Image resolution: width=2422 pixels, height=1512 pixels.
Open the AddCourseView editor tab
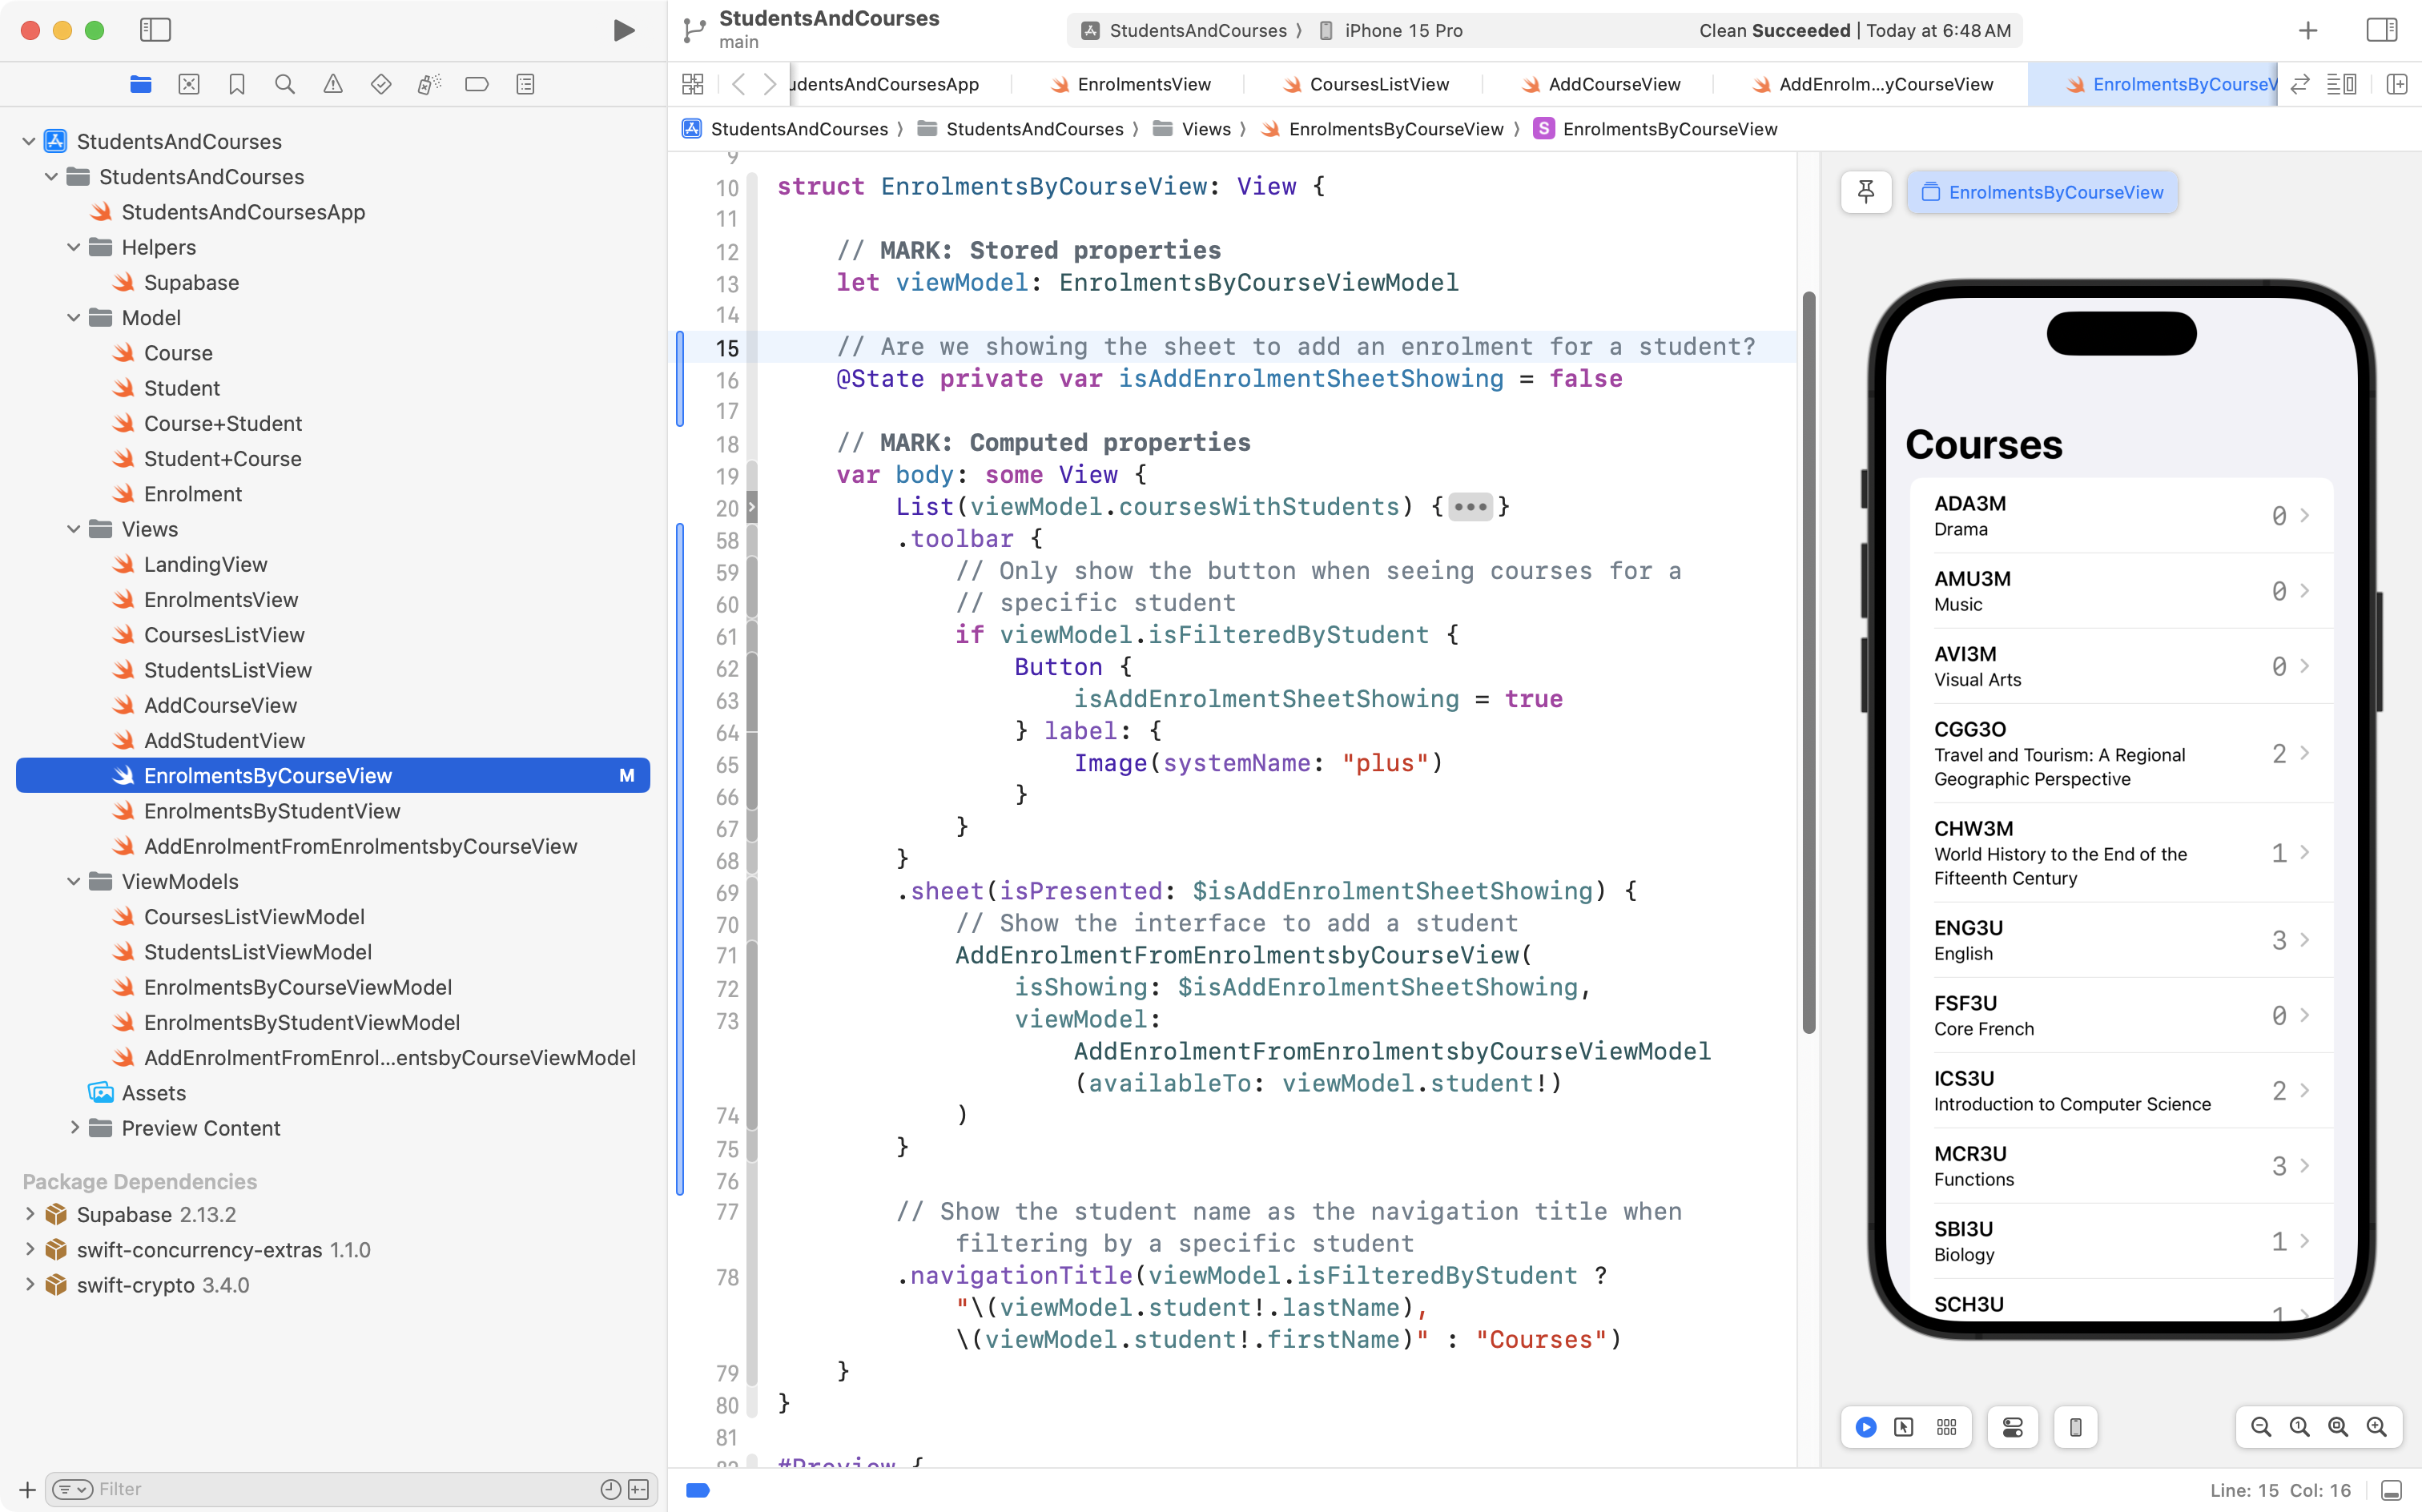1614,84
